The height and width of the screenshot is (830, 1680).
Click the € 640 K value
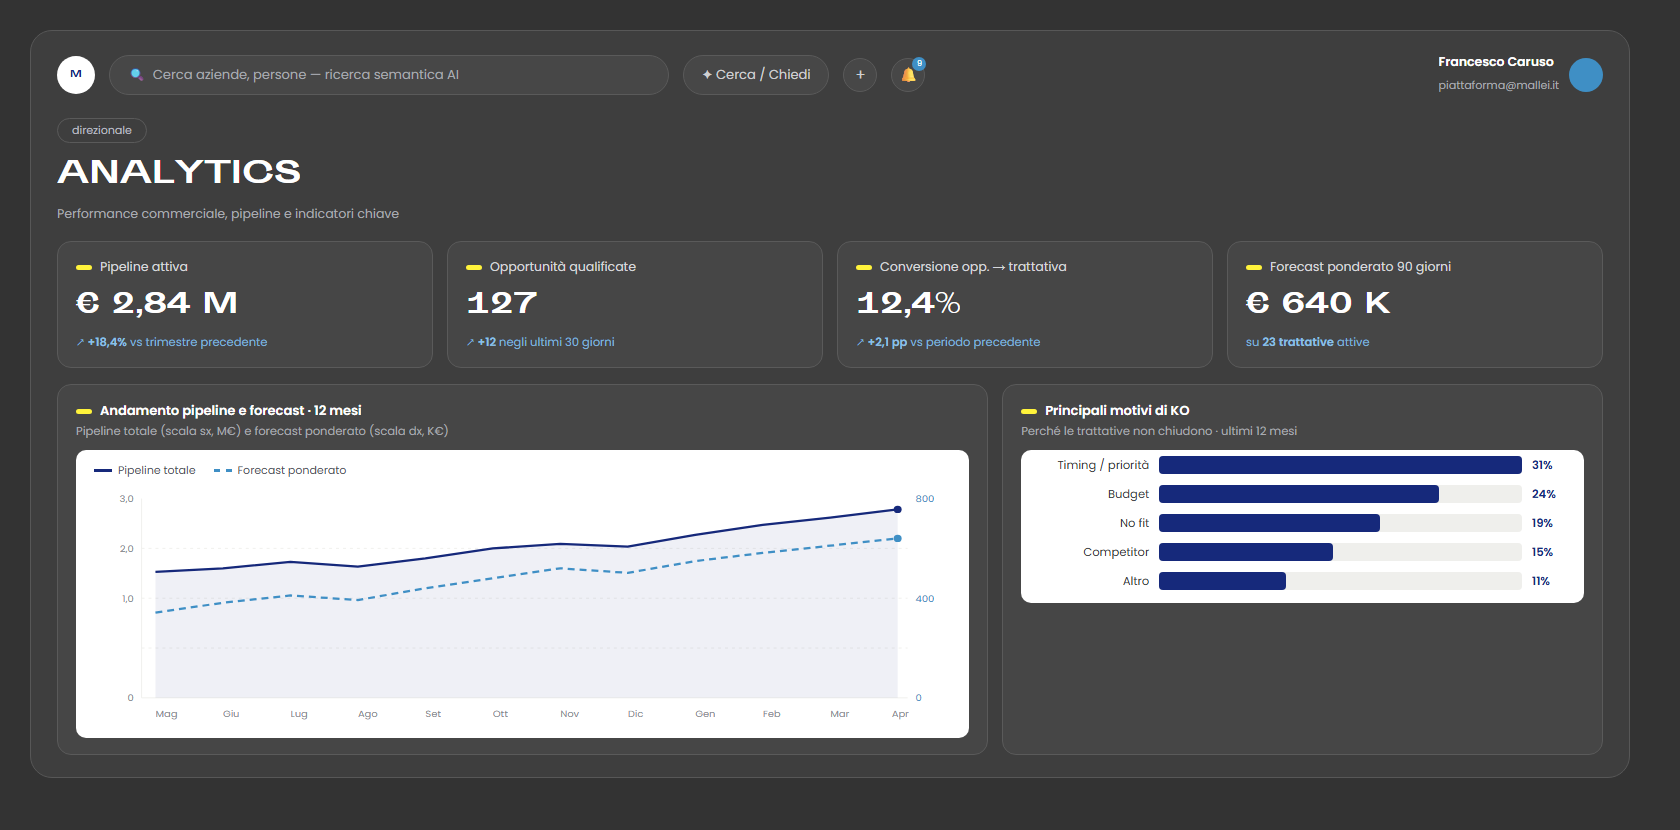[x=1318, y=303]
